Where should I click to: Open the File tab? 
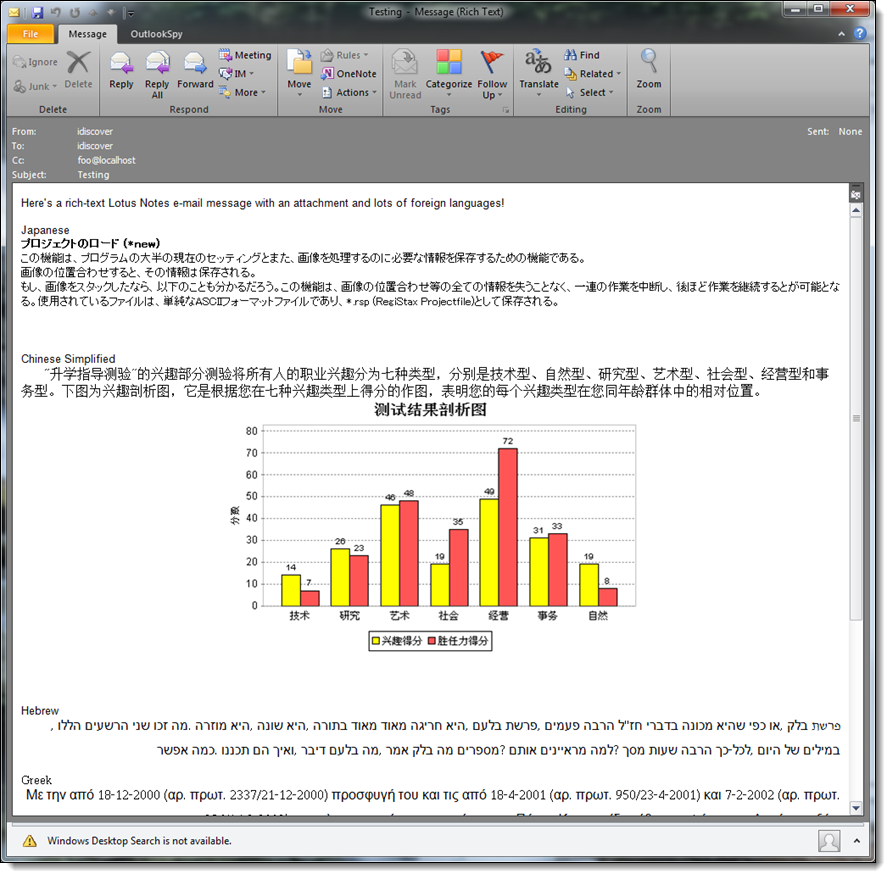coord(30,34)
